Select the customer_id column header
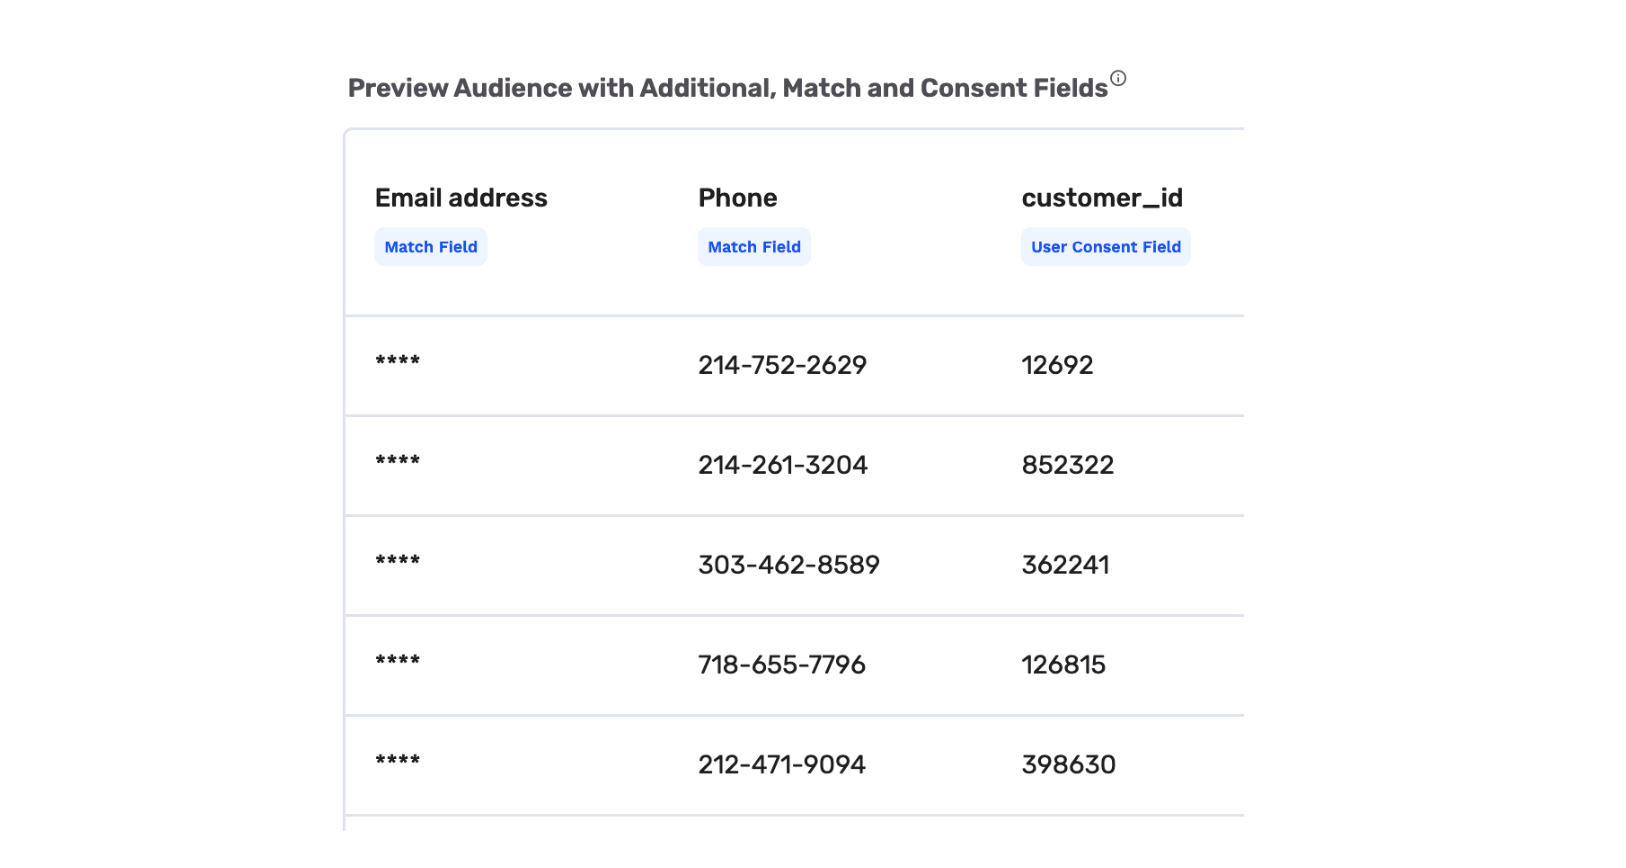The image size is (1626, 868). tap(1101, 198)
